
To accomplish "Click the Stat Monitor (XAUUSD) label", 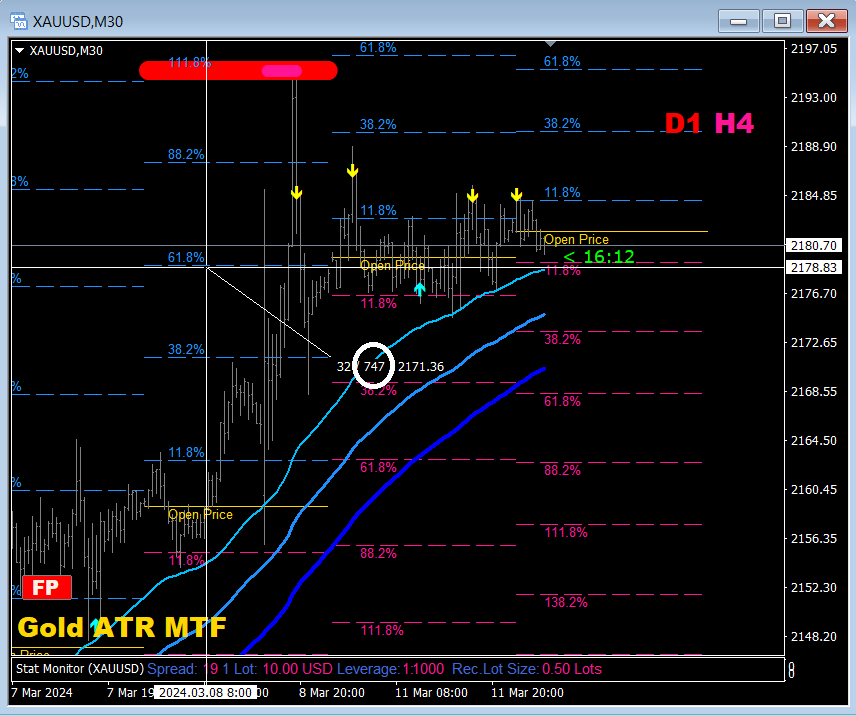I will coord(80,669).
